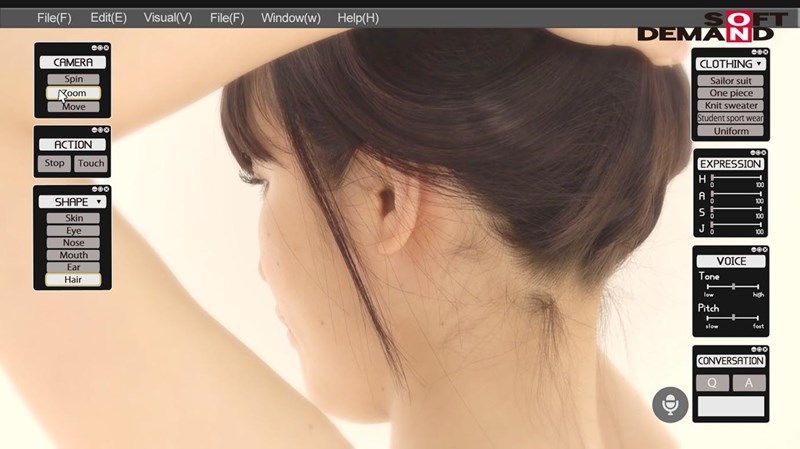Close the CLOTHING panel
The image size is (800, 449).
(765, 50)
